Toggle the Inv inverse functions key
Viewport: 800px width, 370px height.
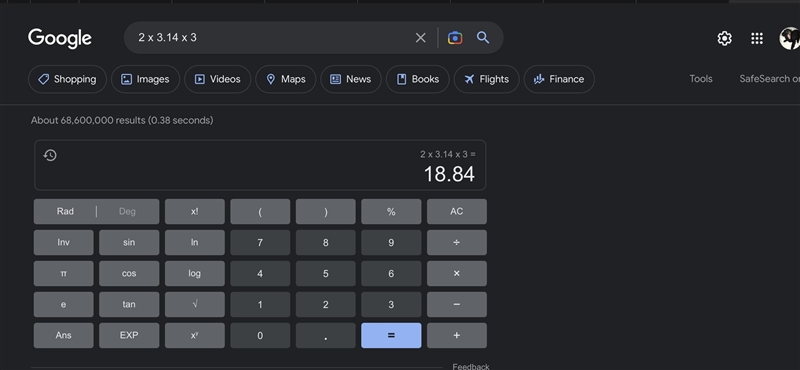(x=63, y=242)
